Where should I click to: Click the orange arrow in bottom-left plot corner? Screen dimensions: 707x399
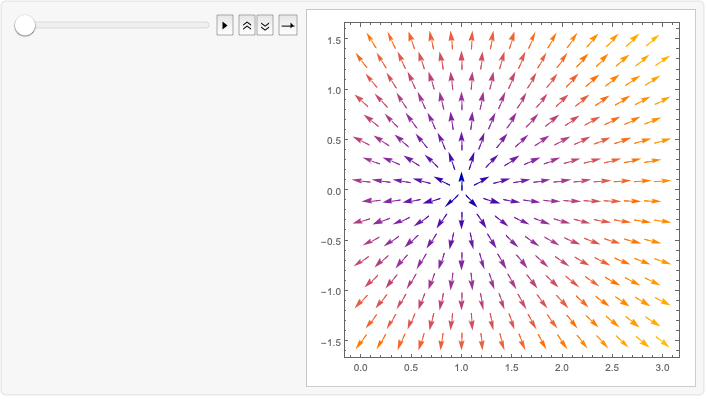361,341
